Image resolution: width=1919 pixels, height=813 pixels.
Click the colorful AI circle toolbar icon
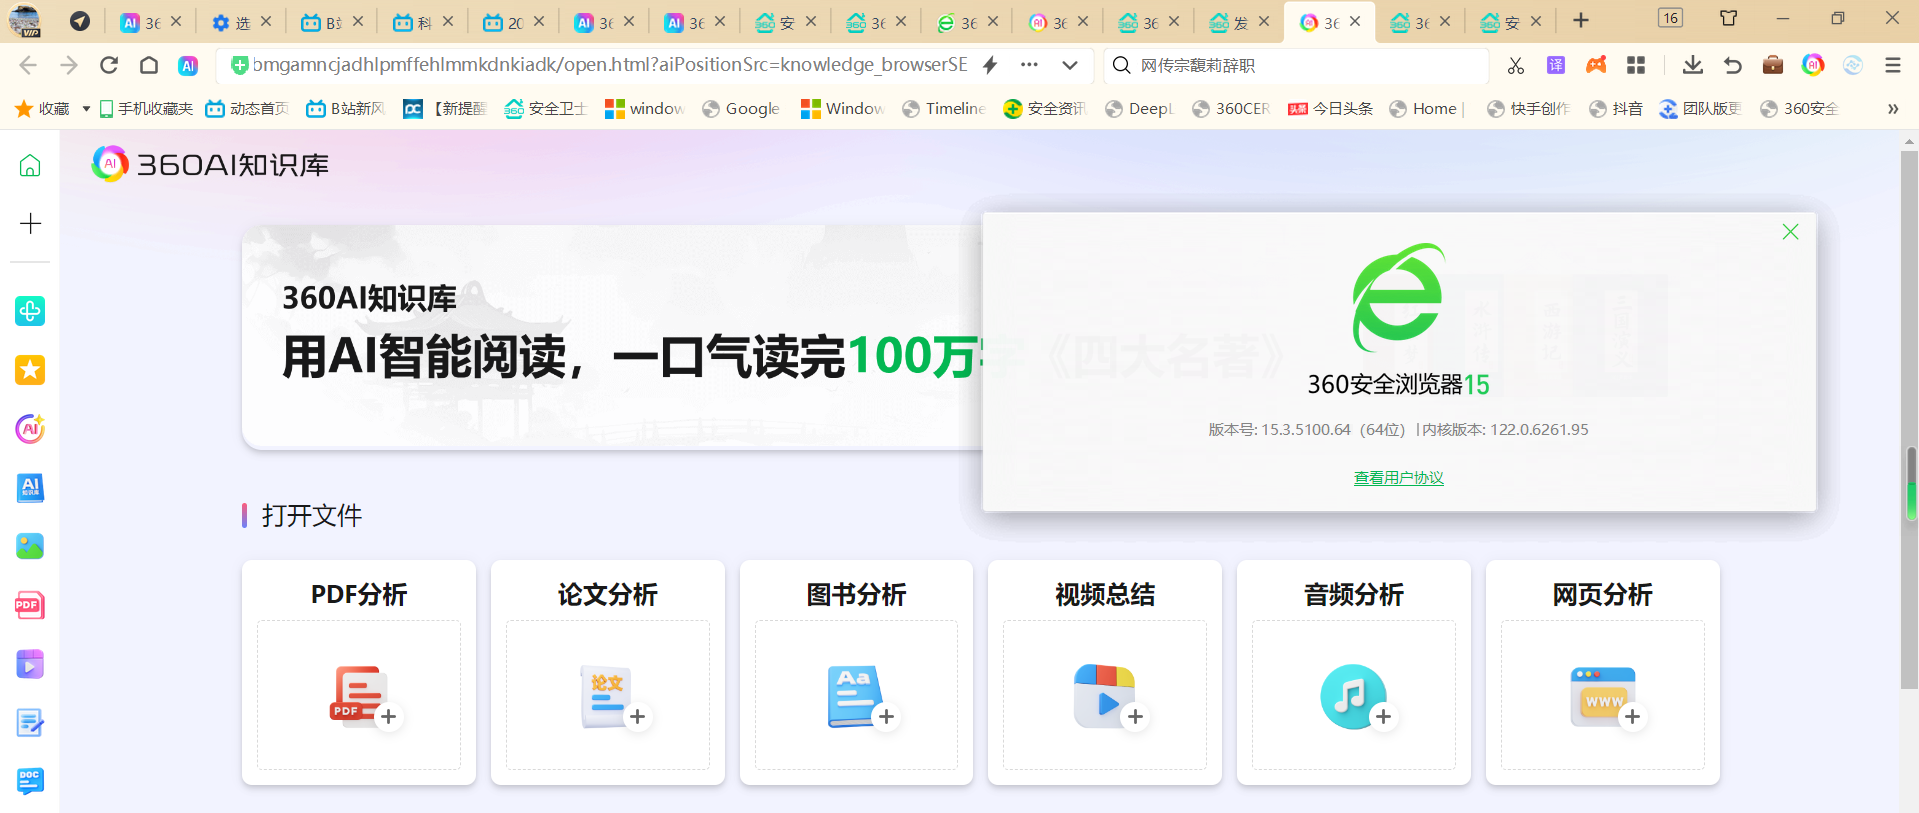click(x=1813, y=65)
